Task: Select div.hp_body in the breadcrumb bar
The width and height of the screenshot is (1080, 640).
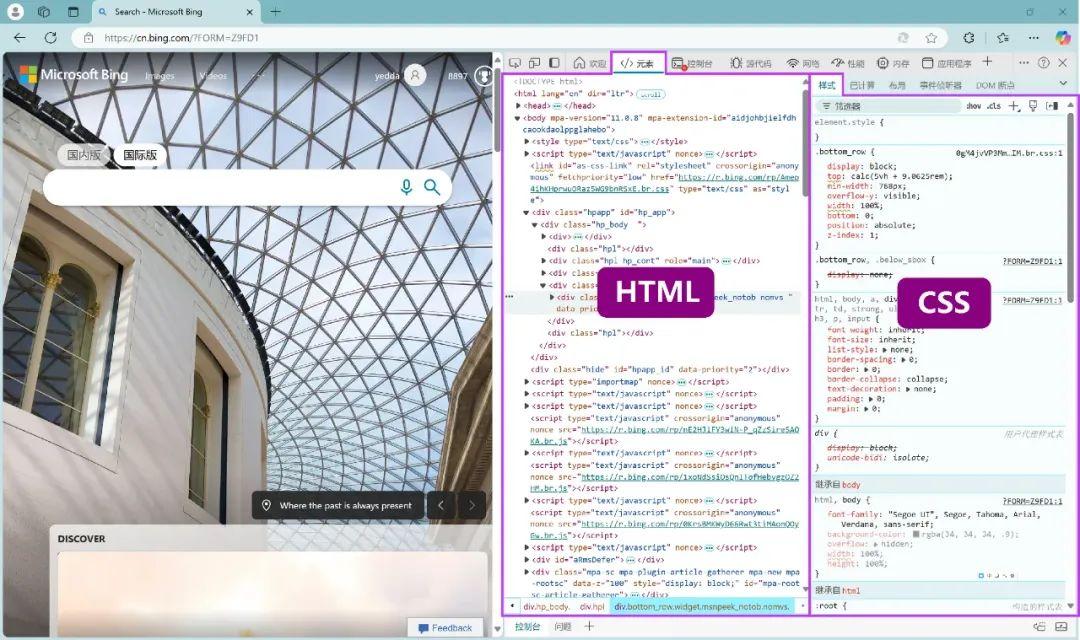Action: point(546,607)
